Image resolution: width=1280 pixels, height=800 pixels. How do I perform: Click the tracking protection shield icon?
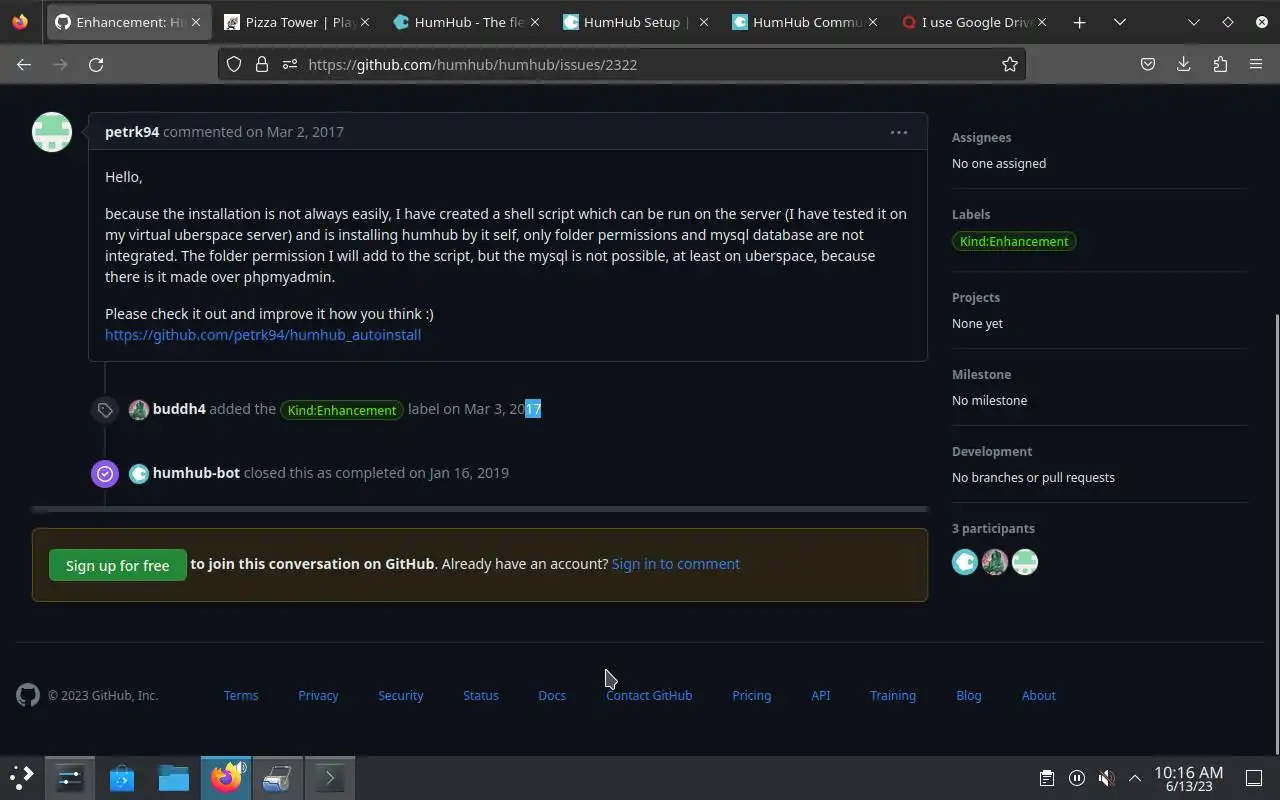pyautogui.click(x=234, y=64)
